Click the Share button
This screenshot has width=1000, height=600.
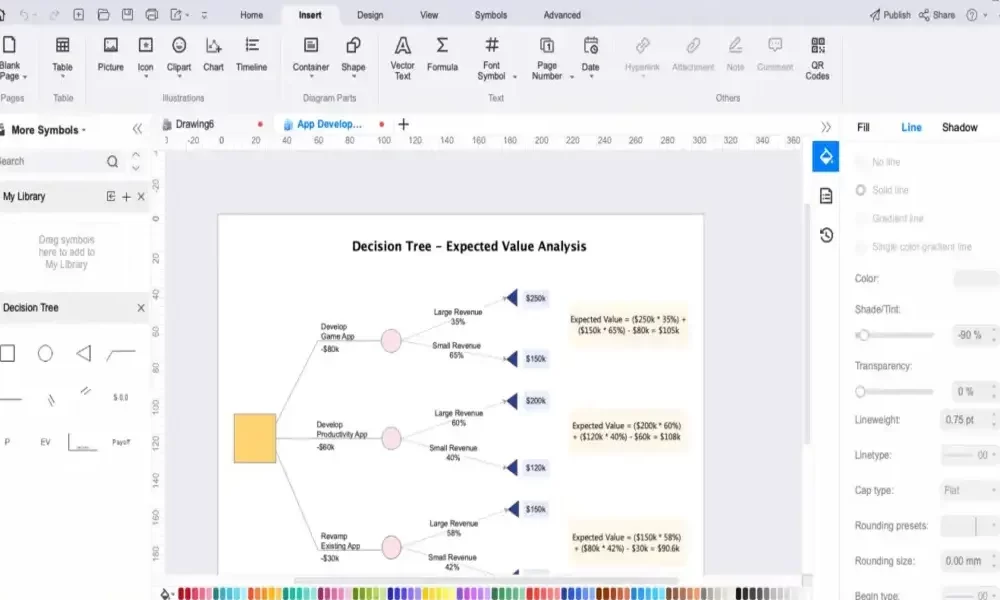coord(936,15)
